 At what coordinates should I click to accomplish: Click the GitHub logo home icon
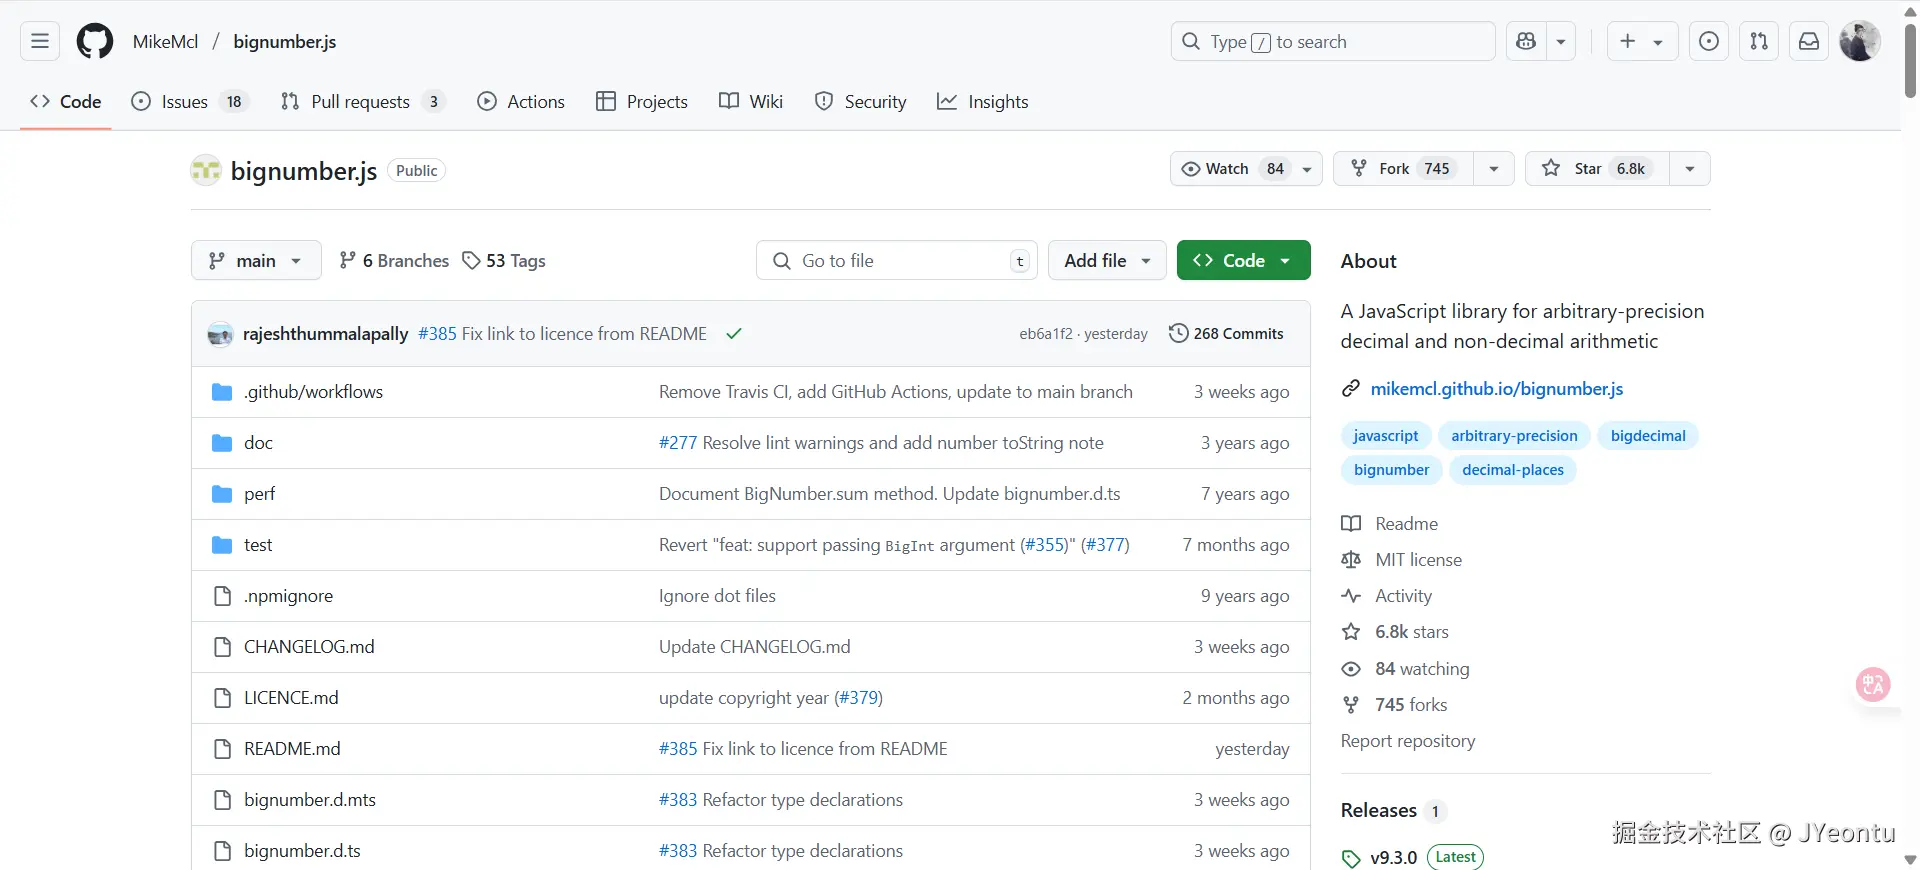95,41
